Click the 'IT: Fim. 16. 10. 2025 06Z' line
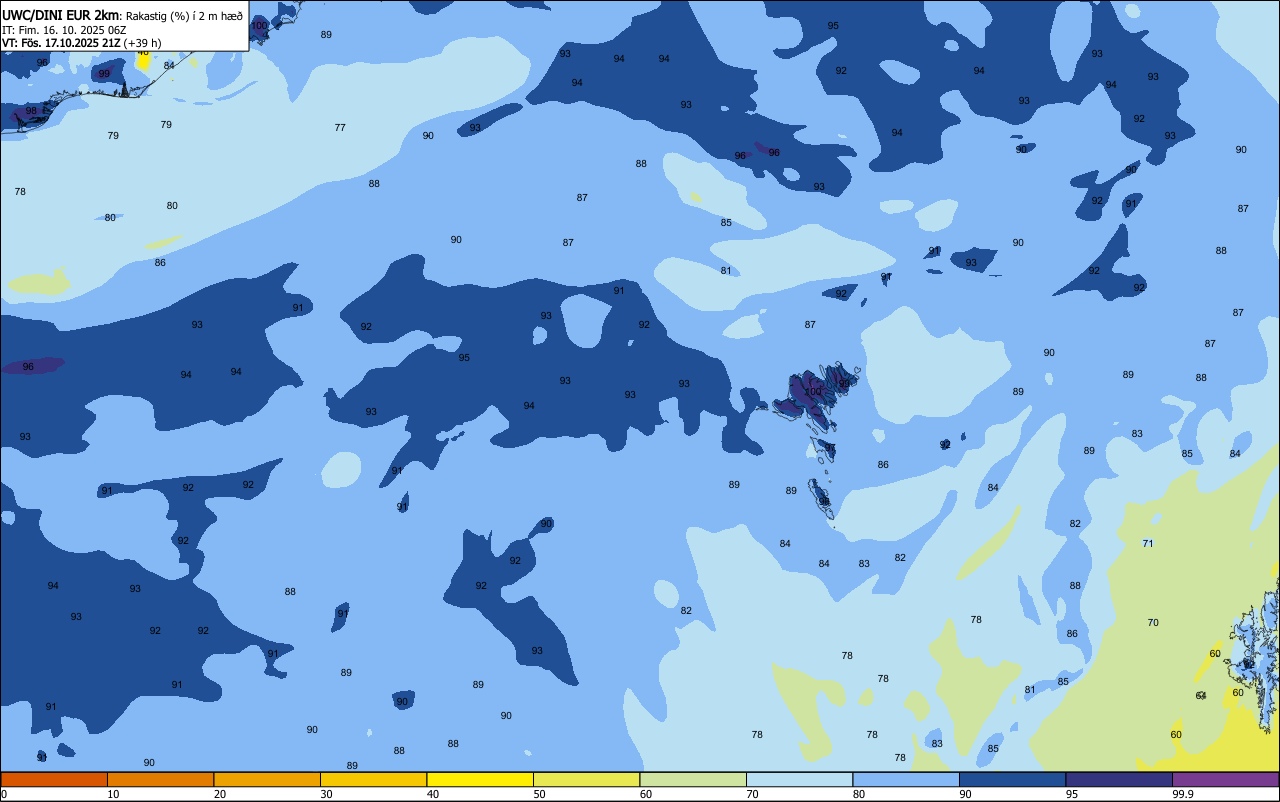This screenshot has height=802, width=1280. point(64,29)
